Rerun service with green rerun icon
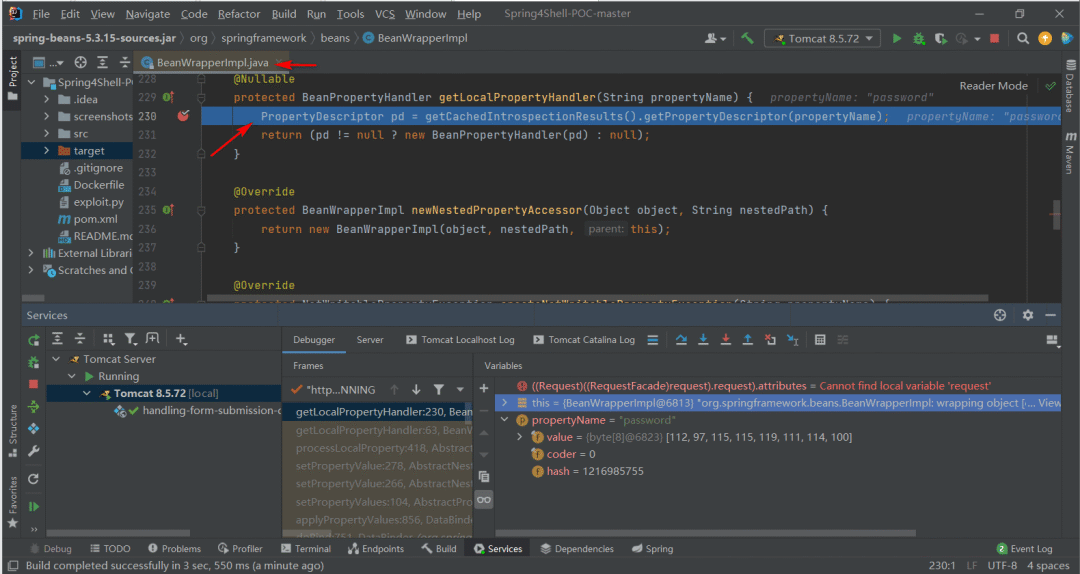Screen dimensions: 1080x574 tap(33, 340)
